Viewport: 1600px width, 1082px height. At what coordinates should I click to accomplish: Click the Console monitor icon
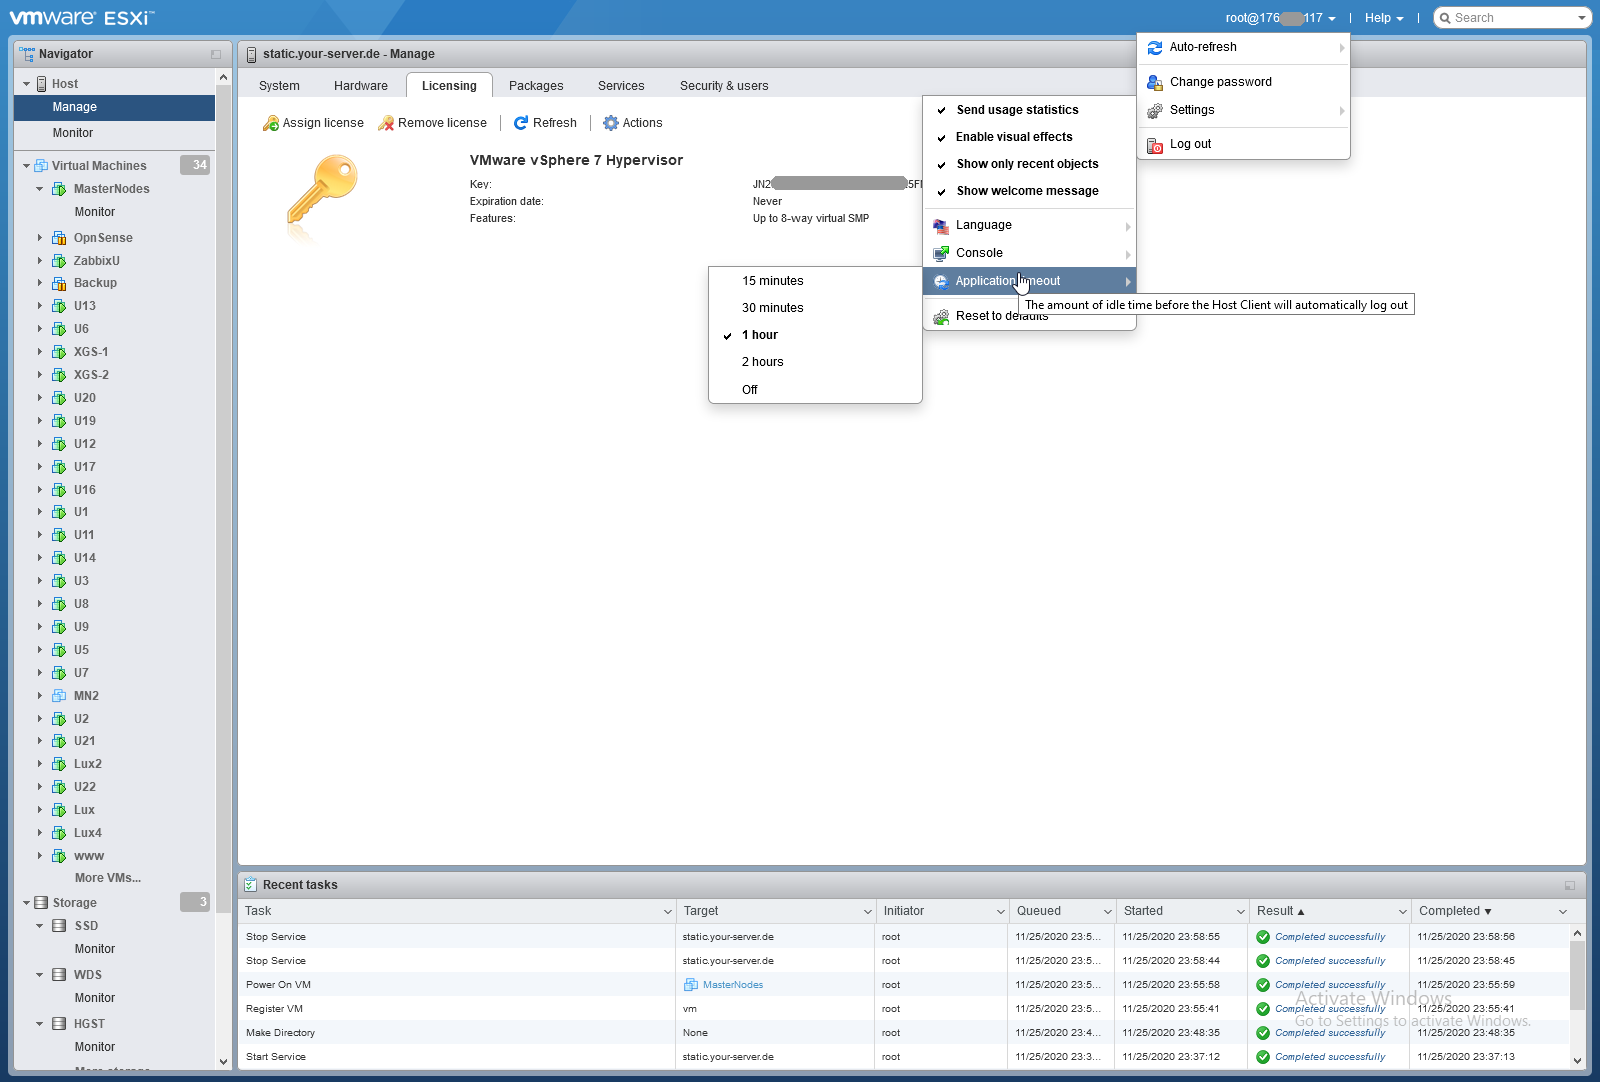click(x=941, y=253)
